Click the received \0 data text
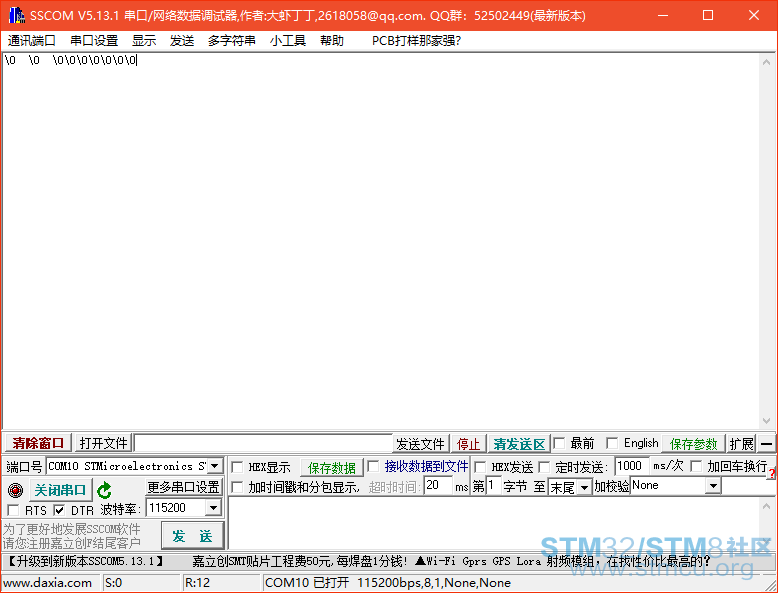Image resolution: width=778 pixels, height=593 pixels. tap(71, 61)
